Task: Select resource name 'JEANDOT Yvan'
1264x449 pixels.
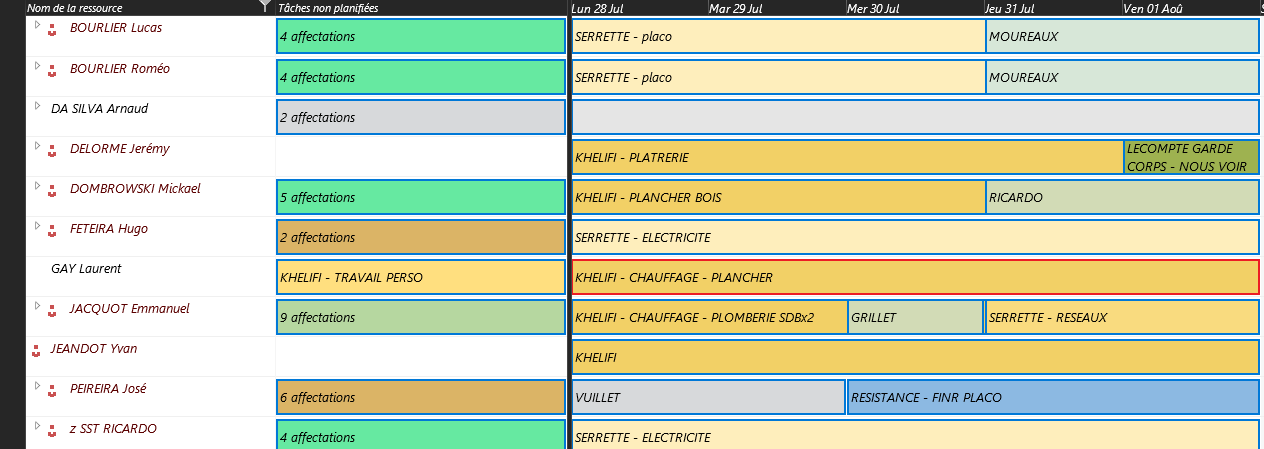Action: (94, 348)
